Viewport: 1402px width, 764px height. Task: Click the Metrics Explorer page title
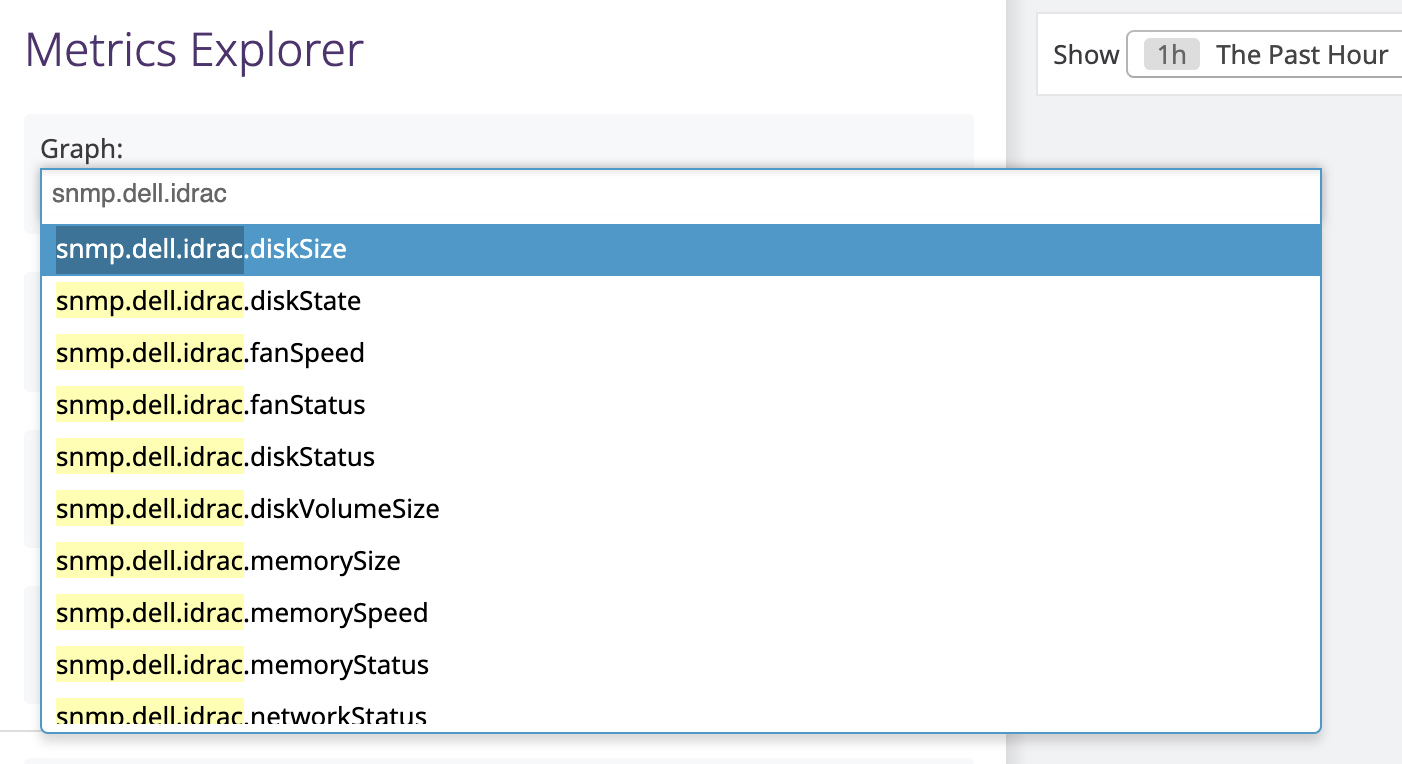coord(194,50)
